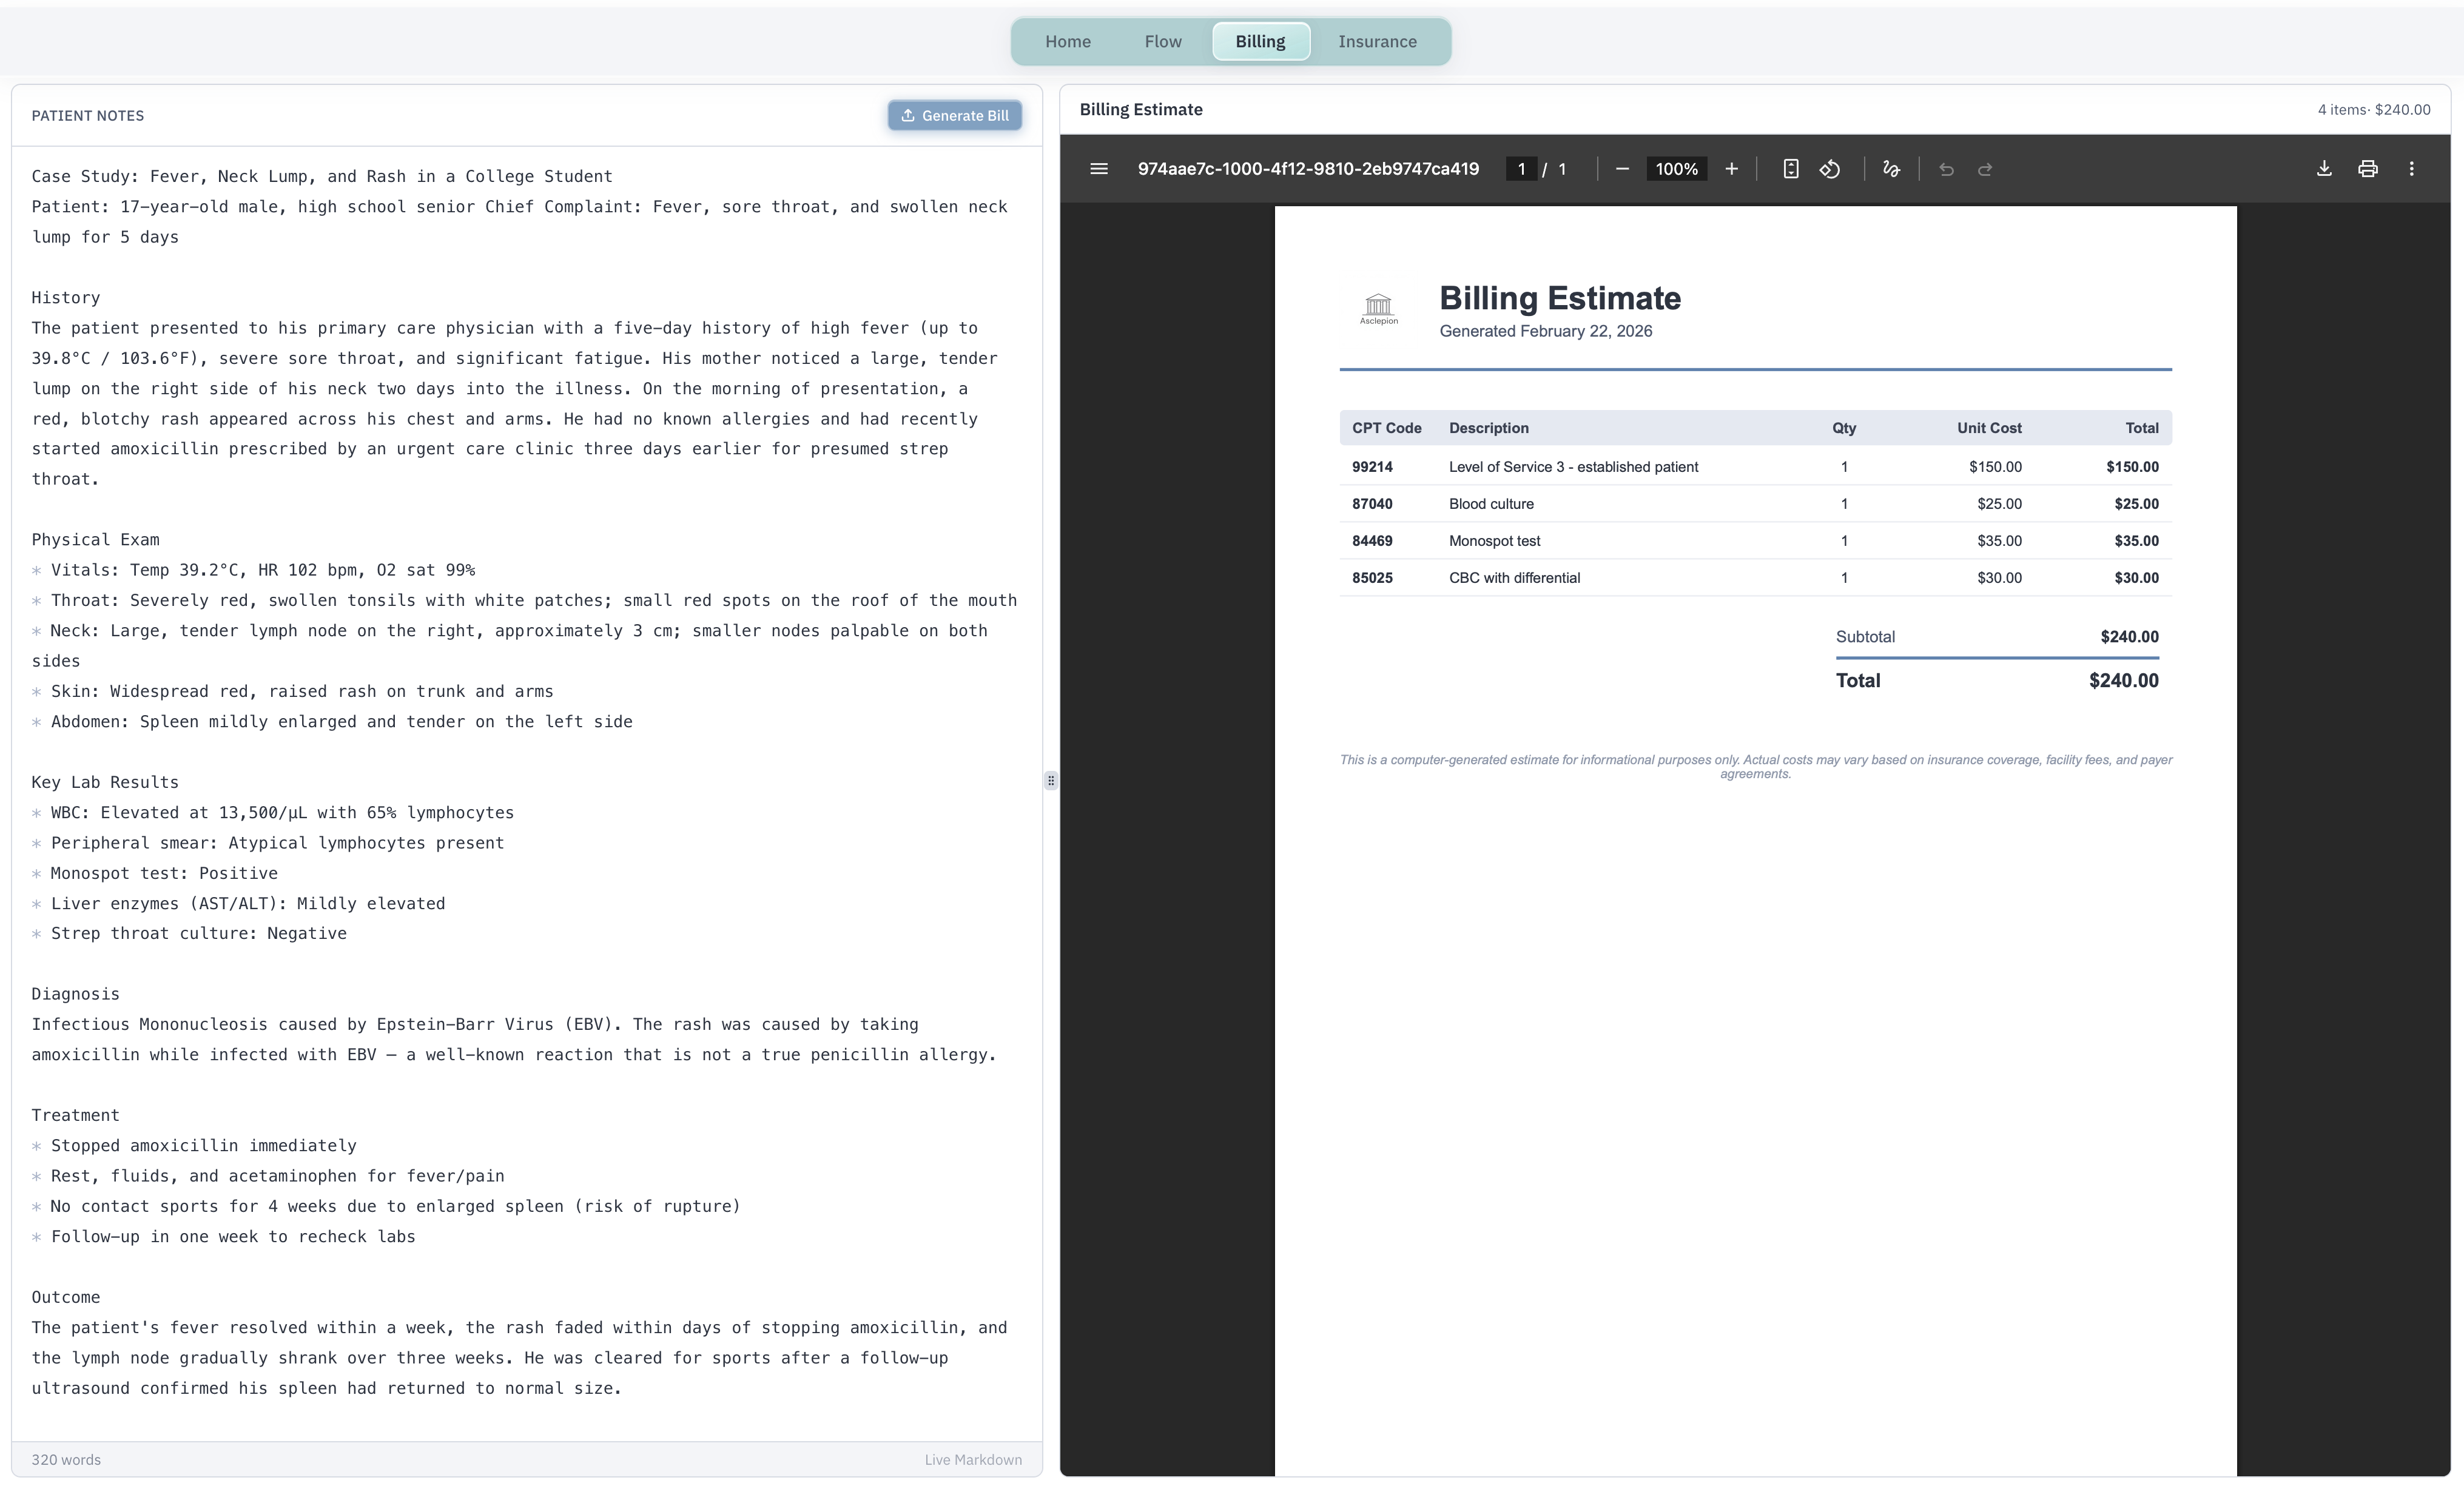Click the undo arrow in PDF toolbar
The height and width of the screenshot is (1486, 2464).
pyautogui.click(x=1946, y=169)
